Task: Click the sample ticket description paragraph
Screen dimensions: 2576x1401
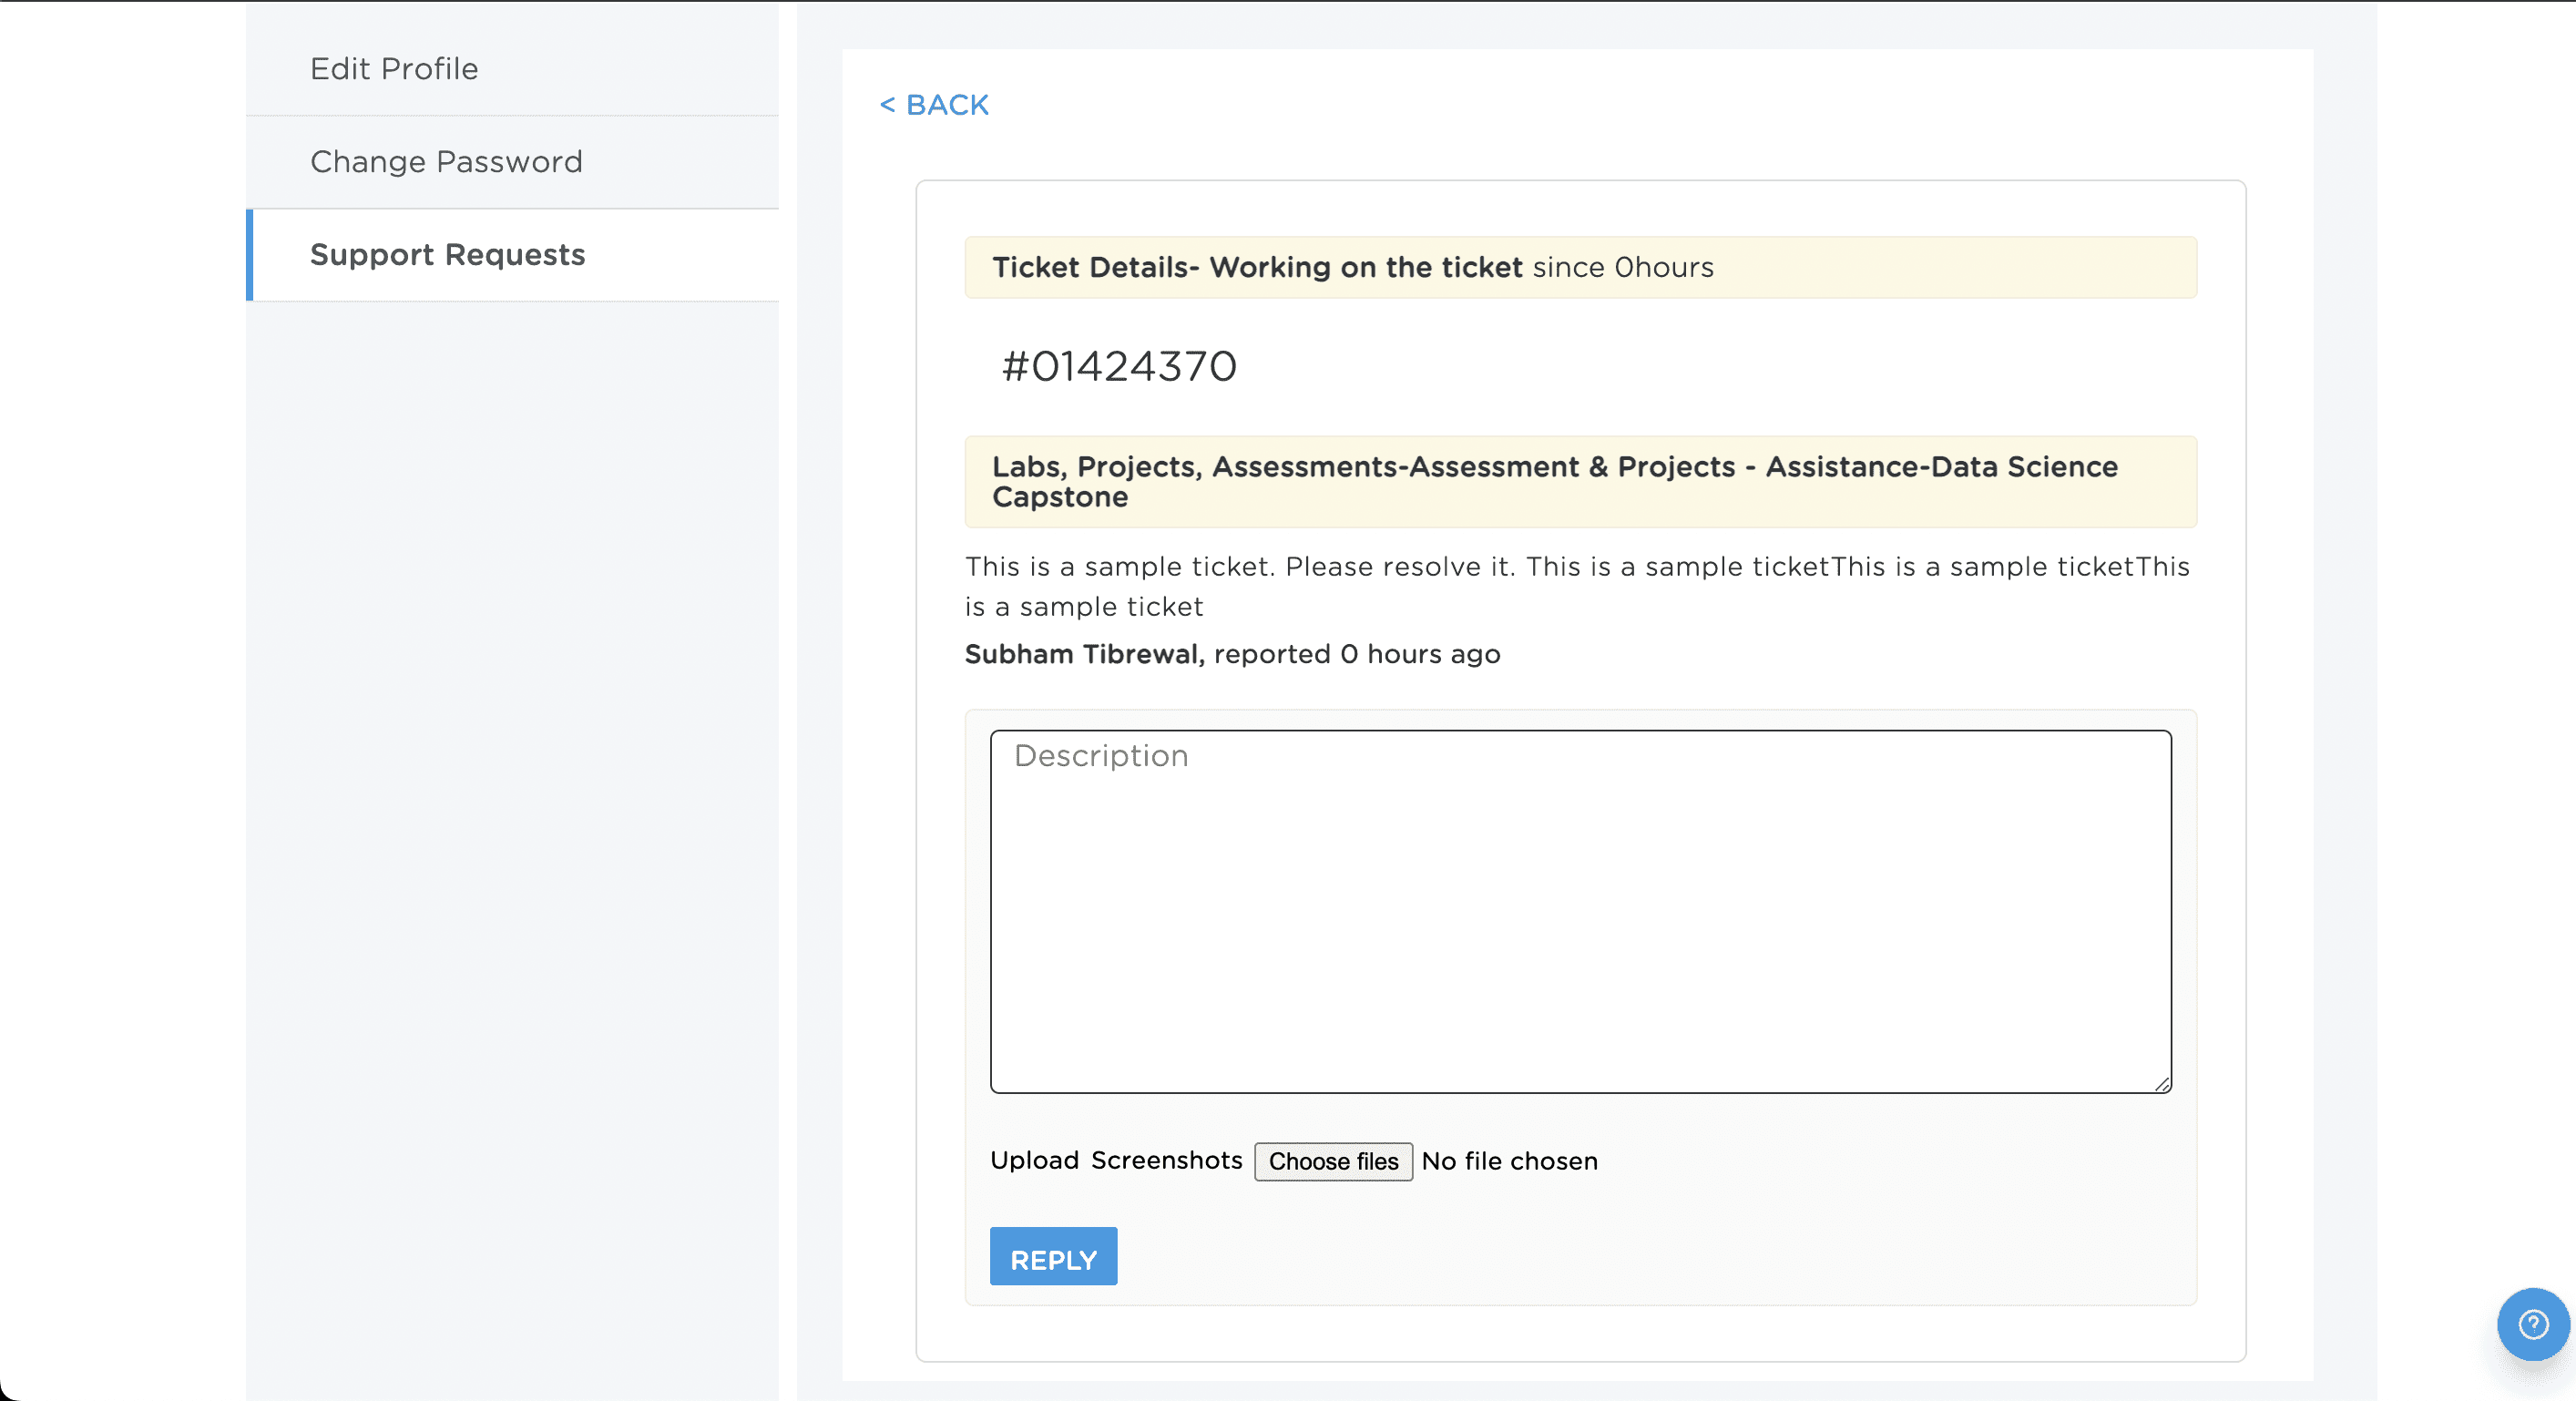Action: [x=1576, y=586]
